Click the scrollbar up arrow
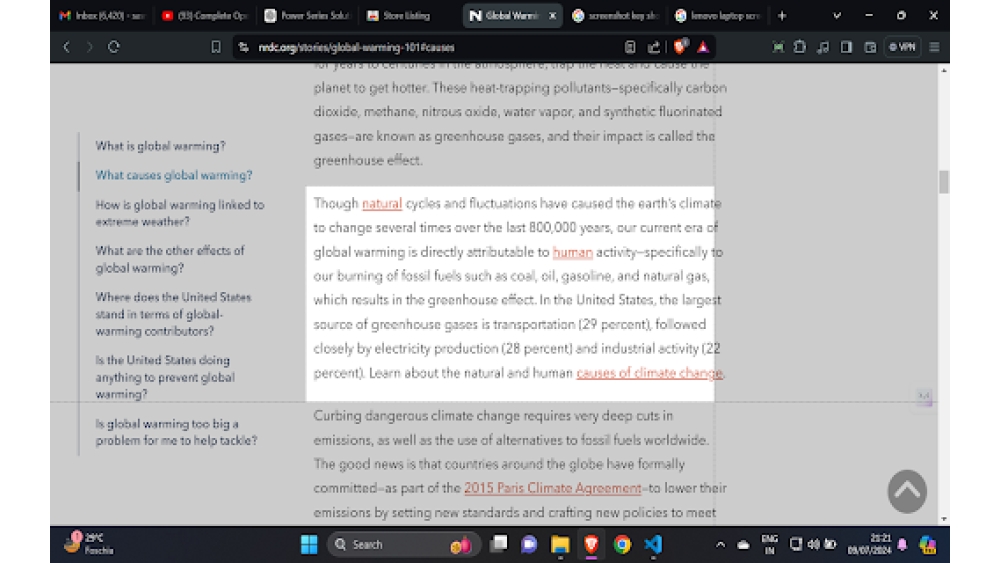 tap(944, 70)
